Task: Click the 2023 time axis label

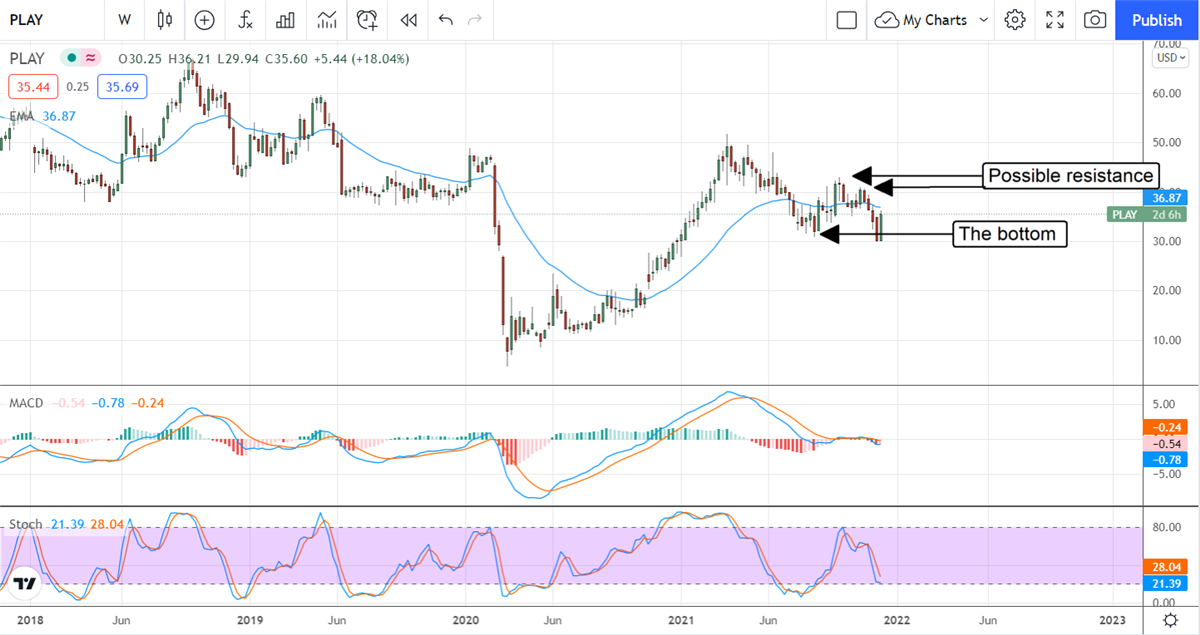Action: coord(1115,620)
